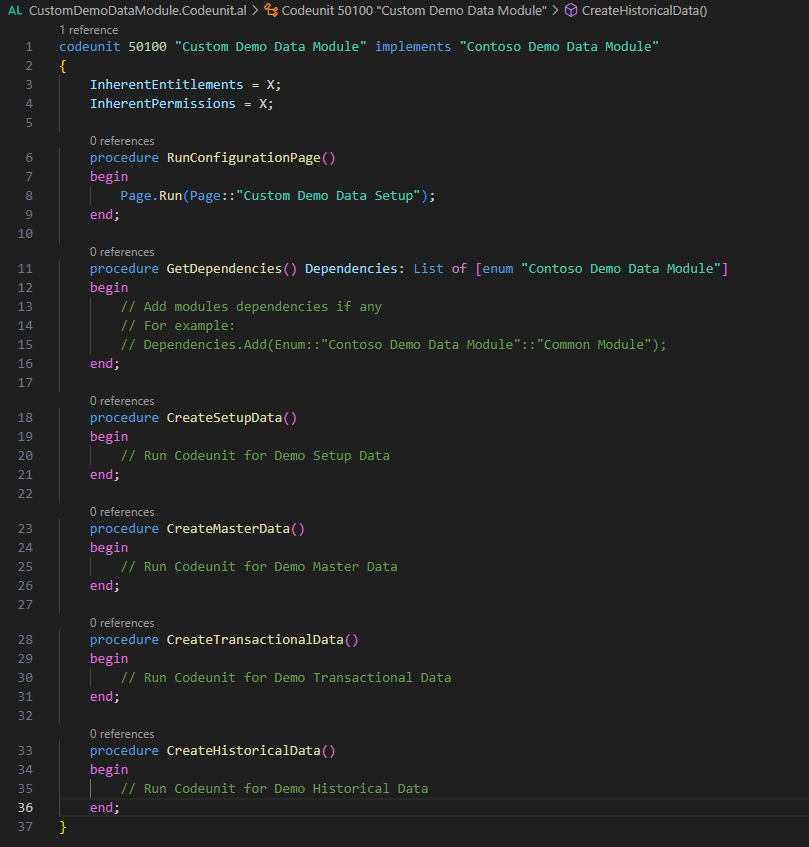Click comment 'Run Codeunit for Demo Setup Data'
This screenshot has width=809, height=847.
coord(255,456)
